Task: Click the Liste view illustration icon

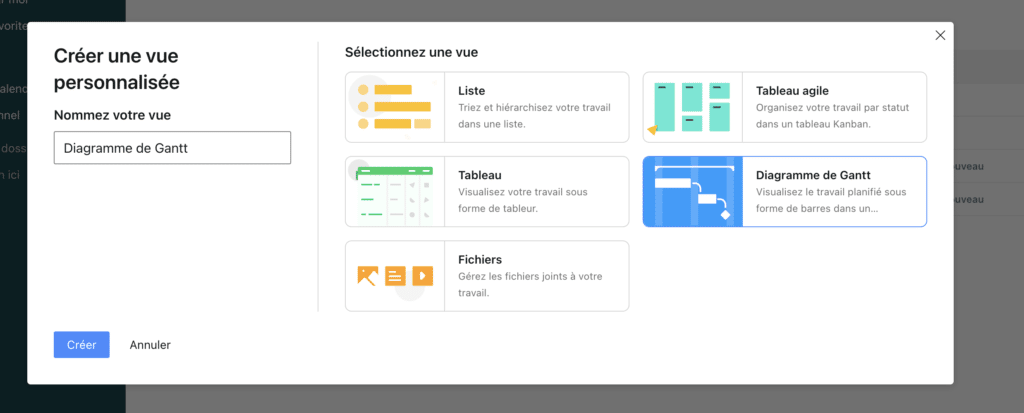Action: click(394, 107)
